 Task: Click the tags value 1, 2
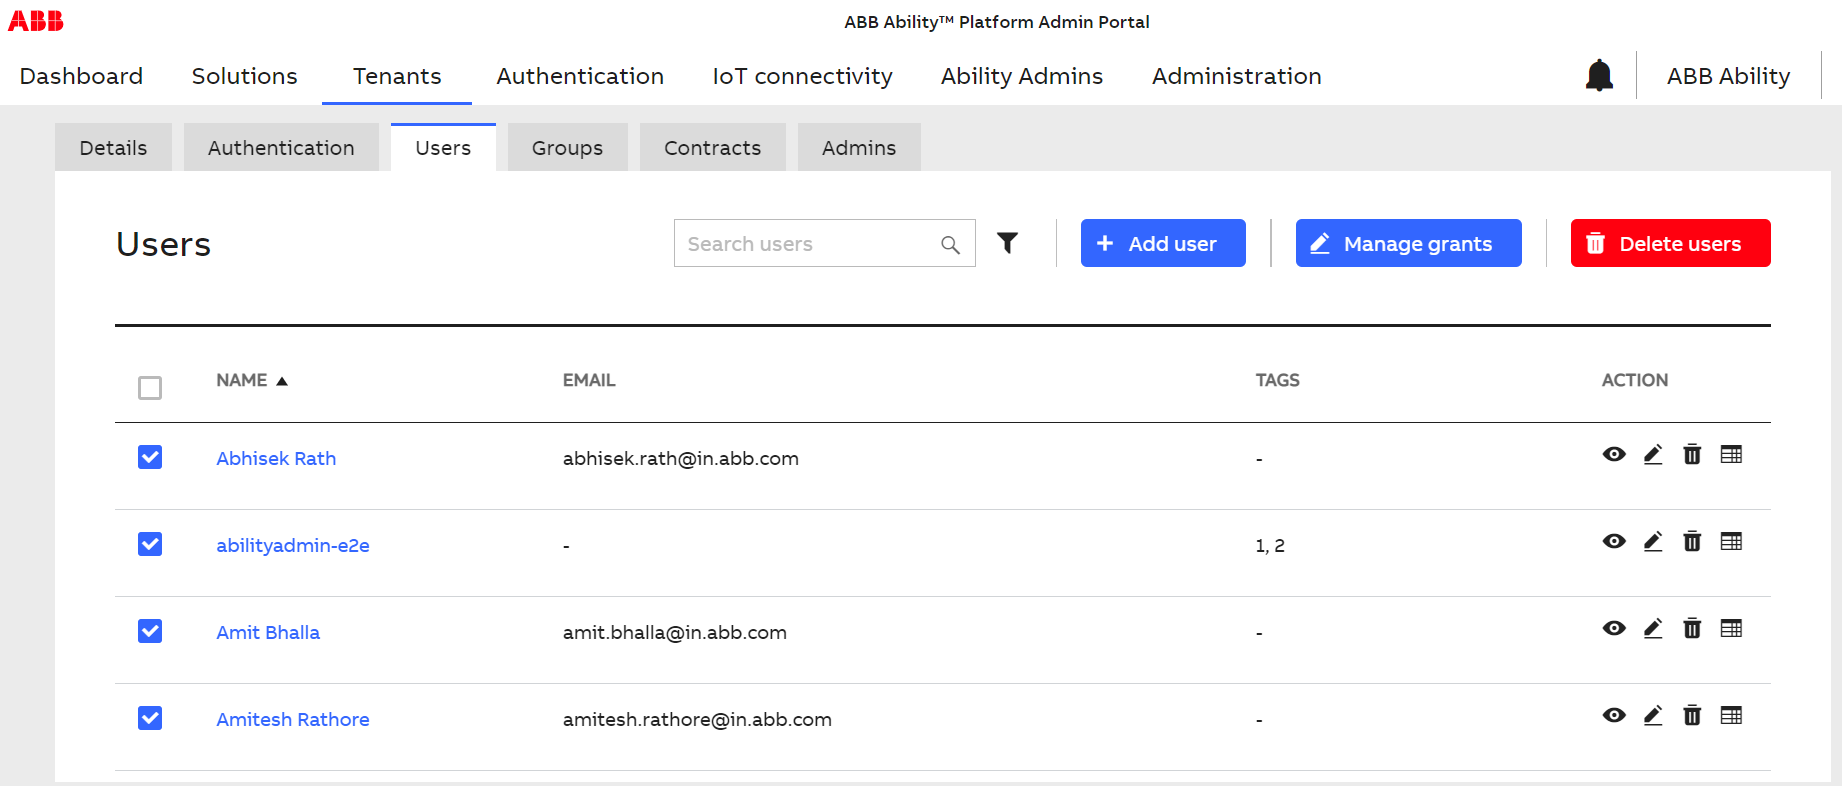click(1270, 545)
